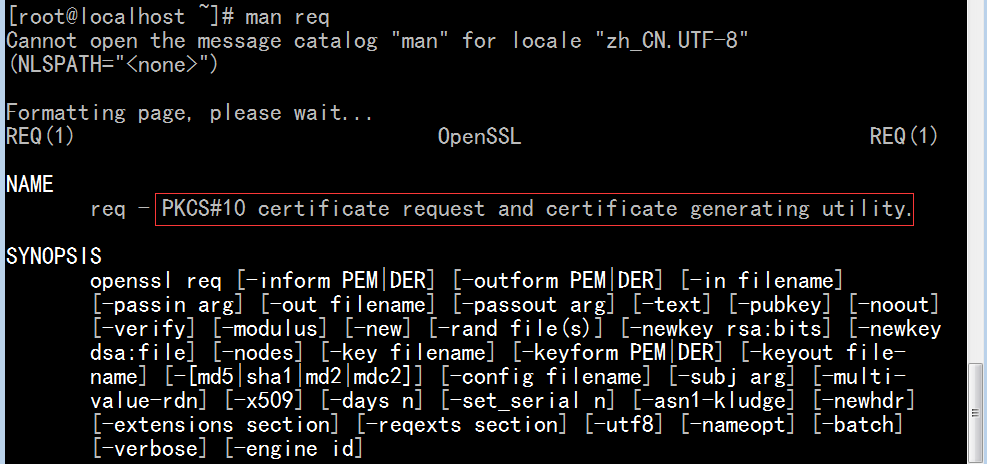Click the "Formatting page, please wait..." line
This screenshot has height=464, width=987.
click(189, 113)
